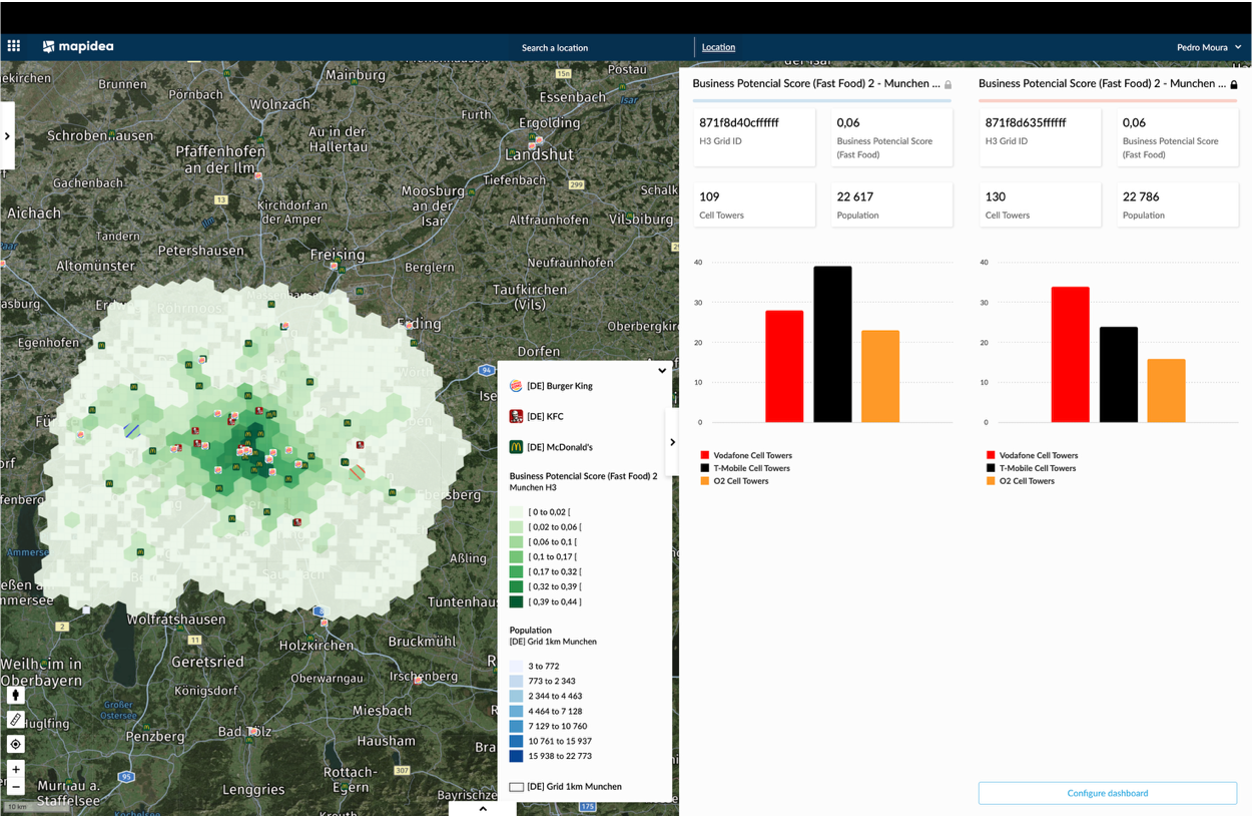Click 22 617 Population card
The width and height of the screenshot is (1252, 816).
click(x=891, y=204)
